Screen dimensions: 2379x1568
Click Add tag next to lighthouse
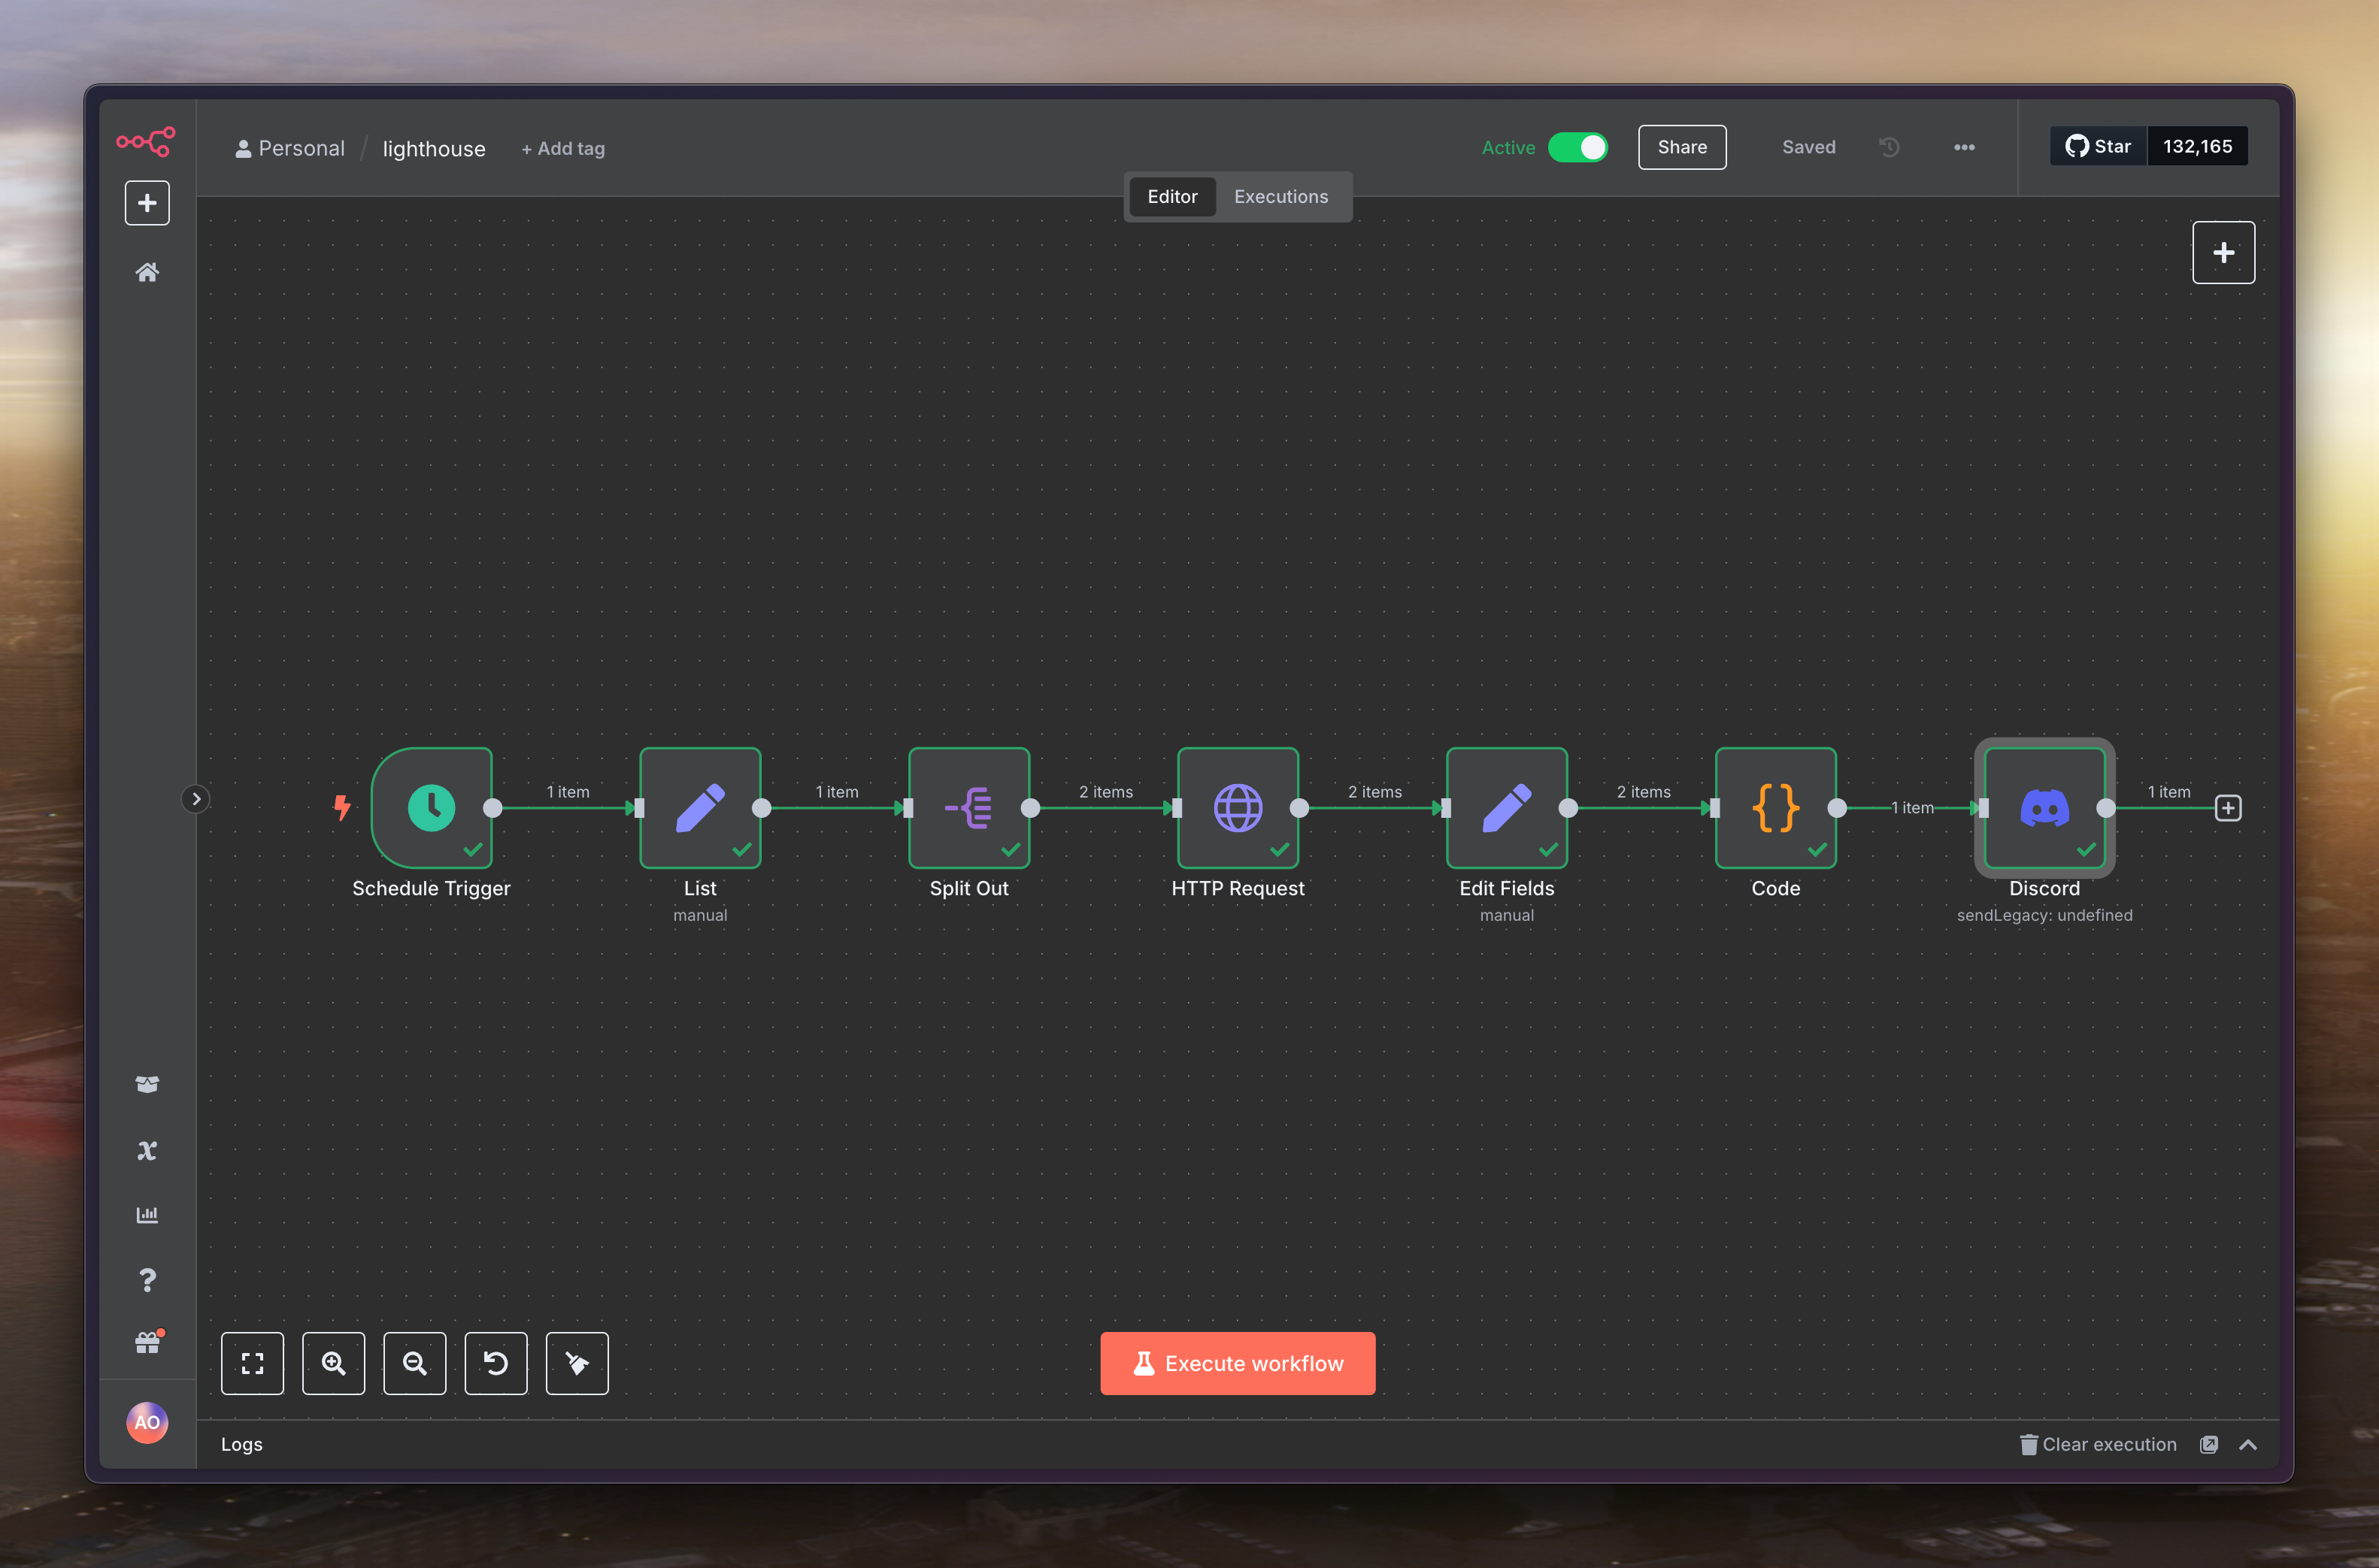point(563,148)
